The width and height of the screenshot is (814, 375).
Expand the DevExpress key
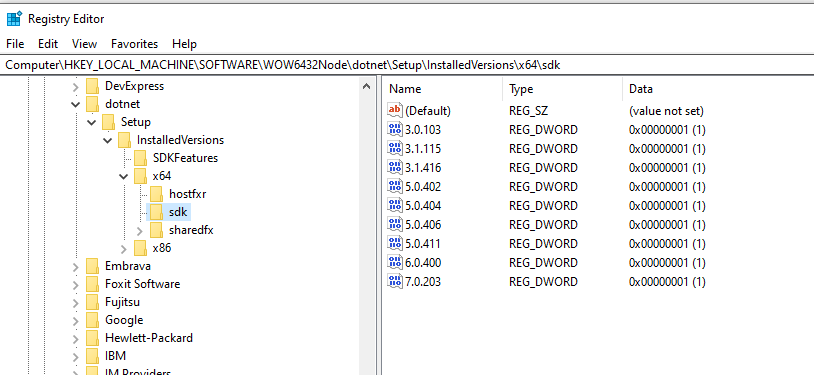pos(76,86)
